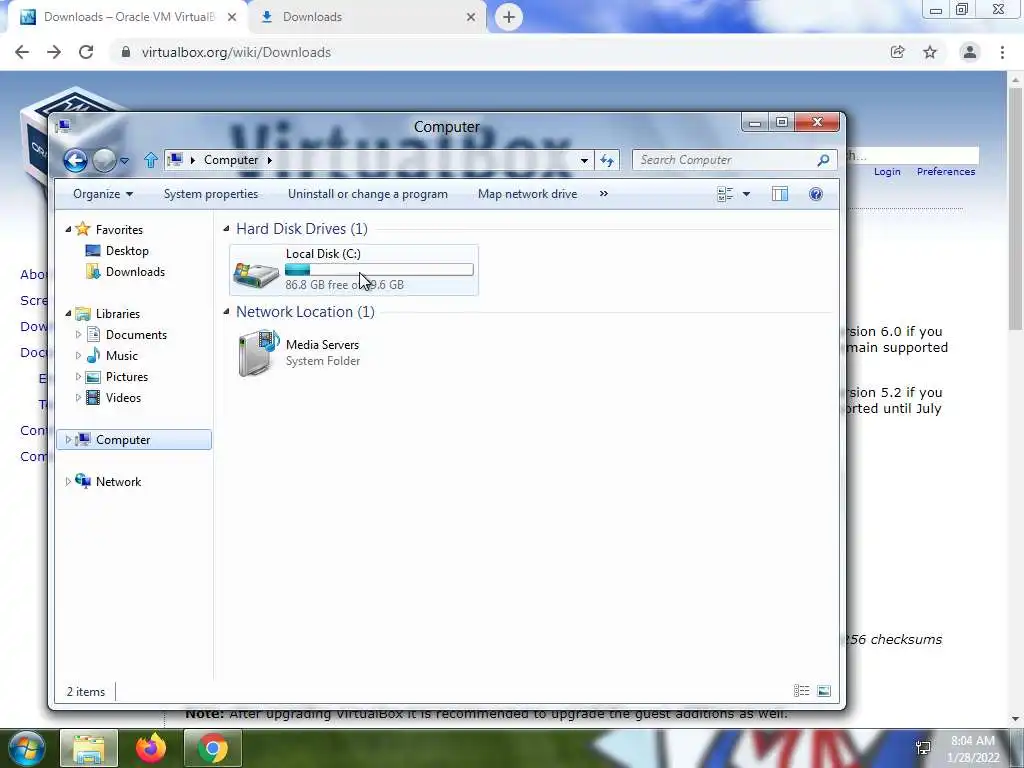
Task: Click magnifier icon in Search Computer box
Action: tap(824, 160)
